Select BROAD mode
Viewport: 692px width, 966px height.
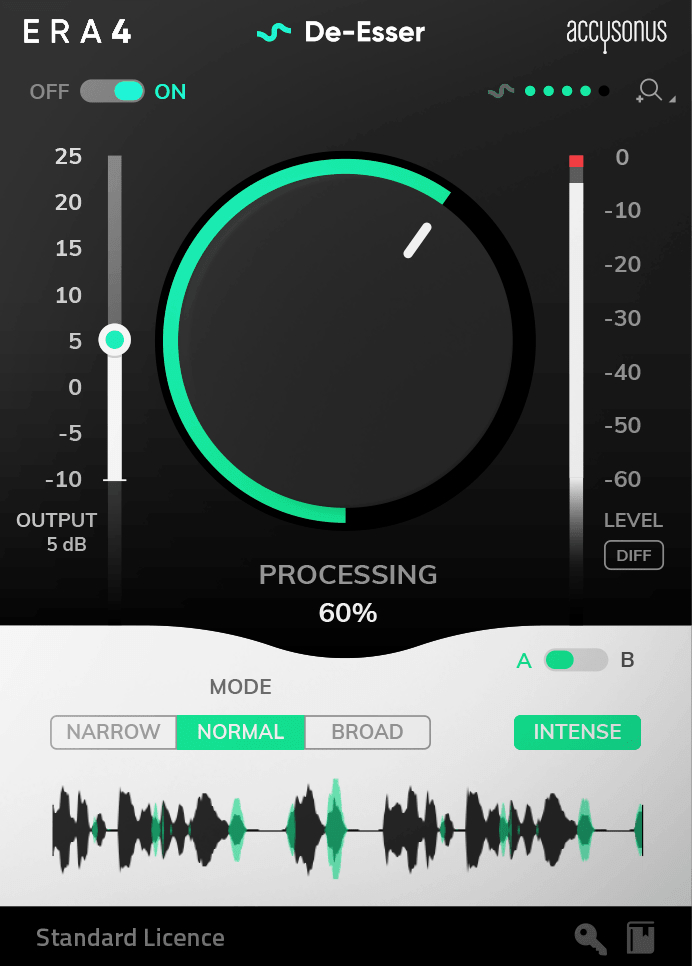click(367, 732)
